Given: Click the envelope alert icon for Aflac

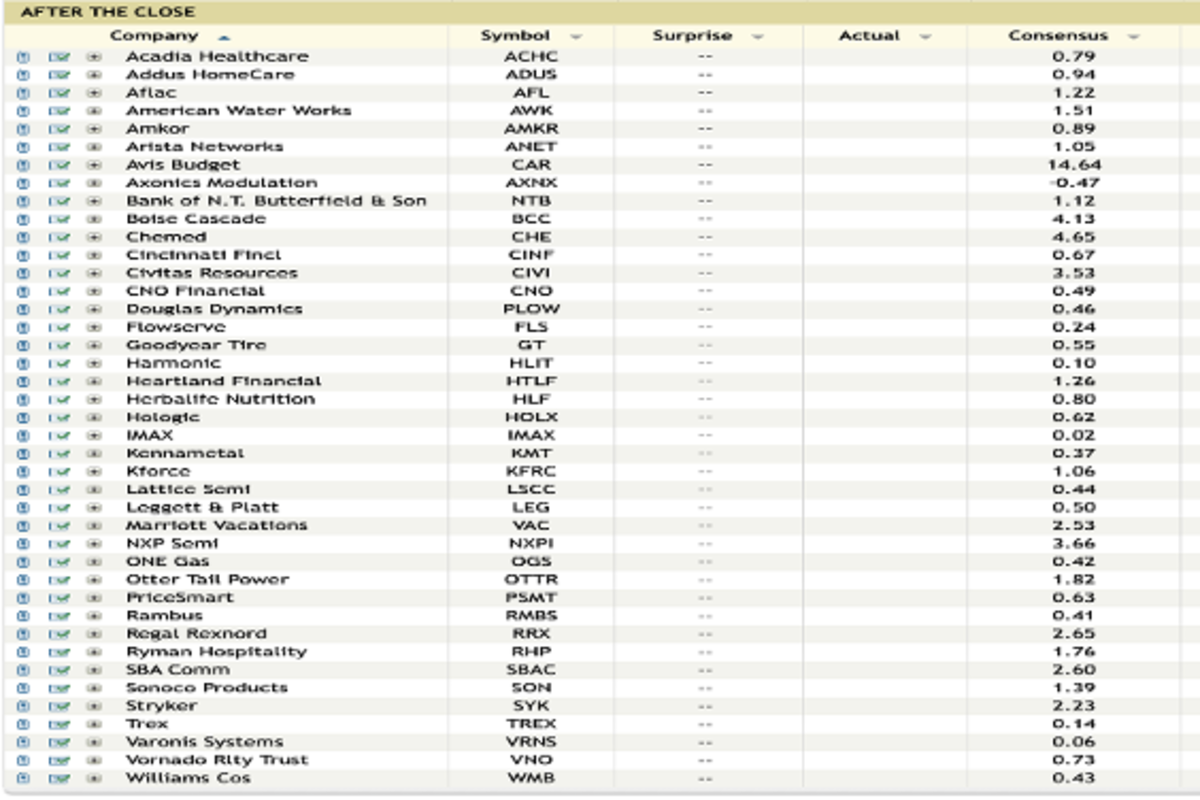Looking at the screenshot, I should (58, 93).
